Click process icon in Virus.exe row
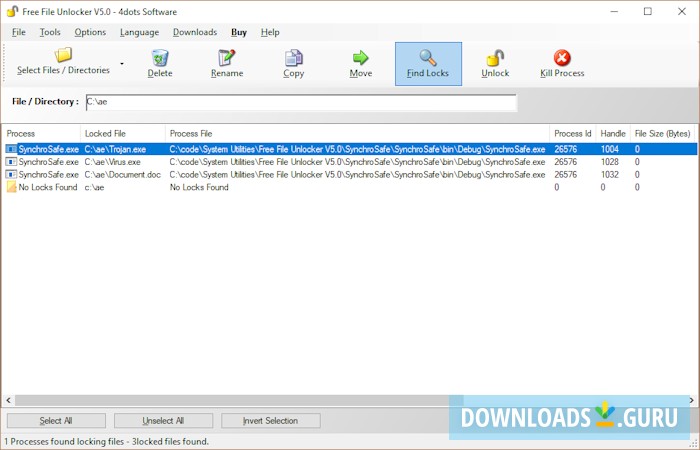700x450 pixels. pos(11,162)
